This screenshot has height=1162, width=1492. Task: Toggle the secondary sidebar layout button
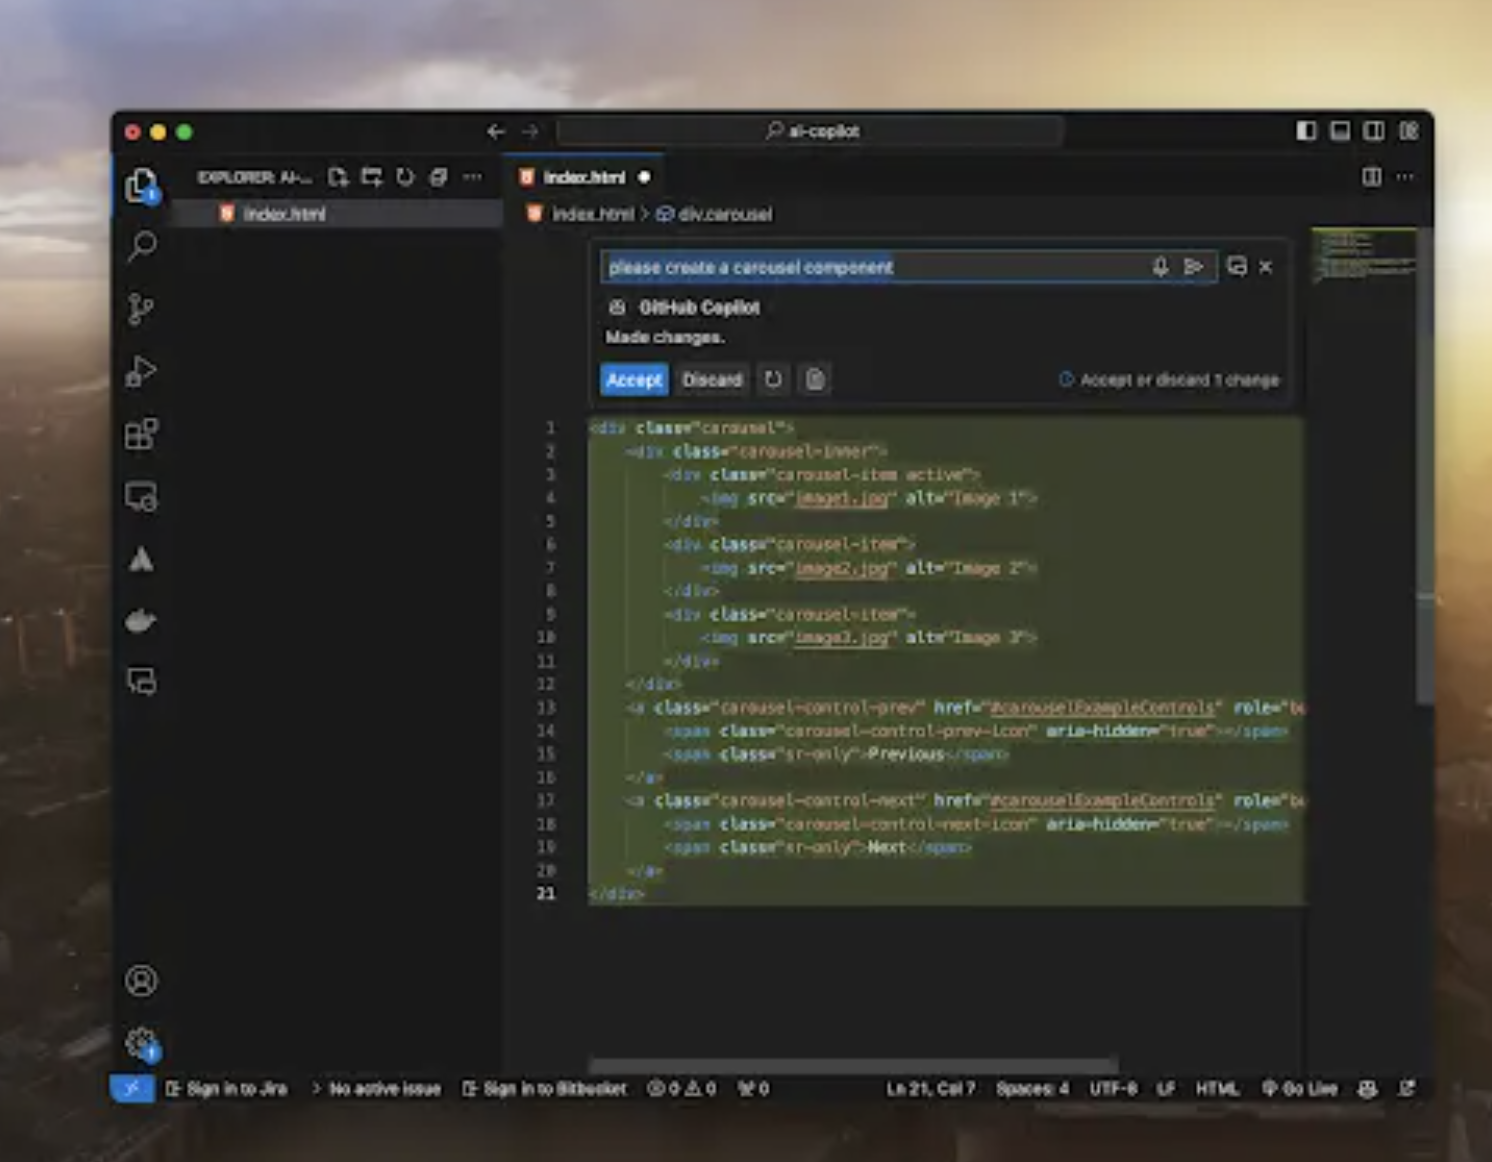pyautogui.click(x=1374, y=131)
